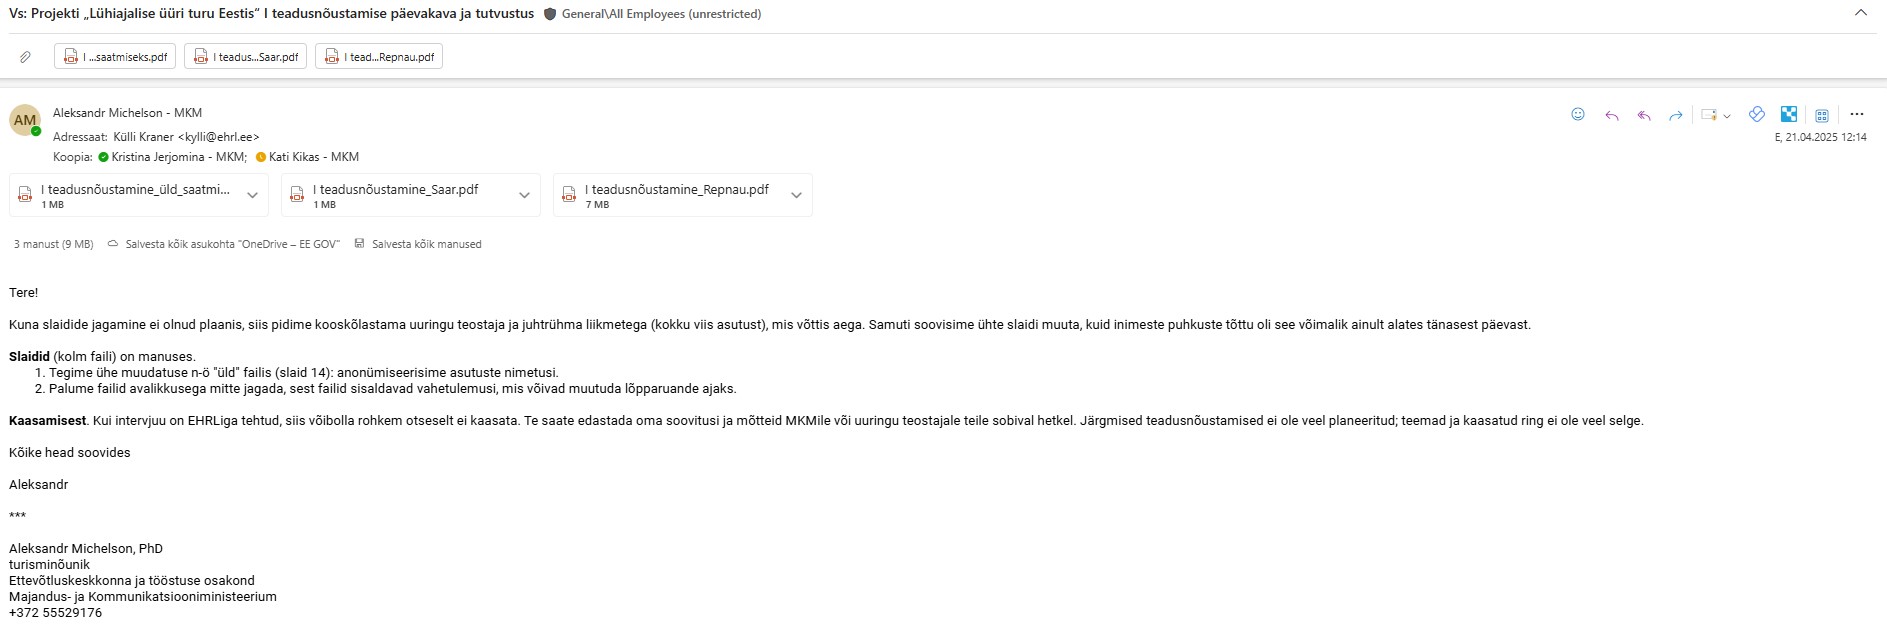The width and height of the screenshot is (1887, 631).
Task: Click recipient Külli Kraner <kylli@ehrl.ee>
Action: (x=186, y=137)
